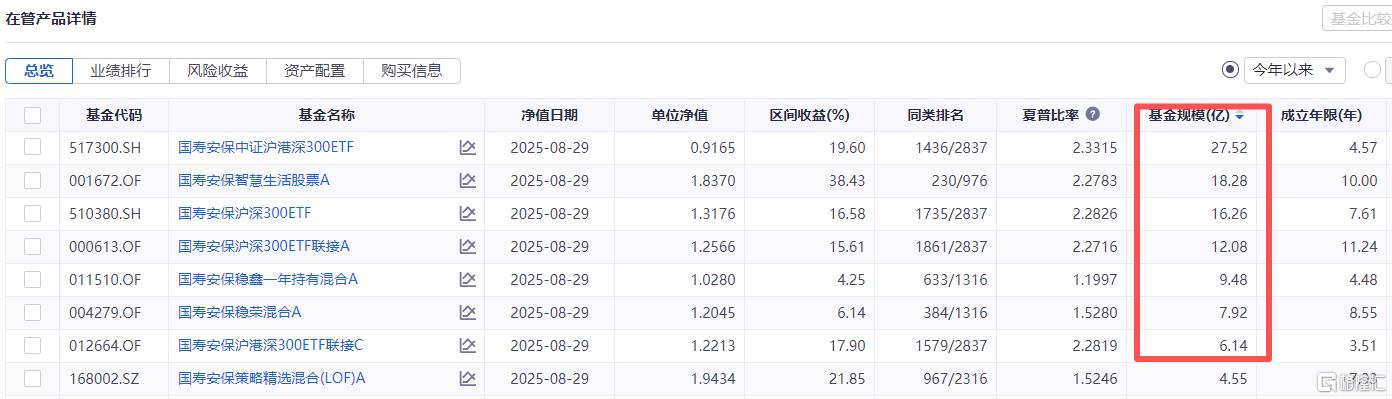1392x399 pixels.
Task: Click fund code 011510.OF
Action: click(106, 280)
